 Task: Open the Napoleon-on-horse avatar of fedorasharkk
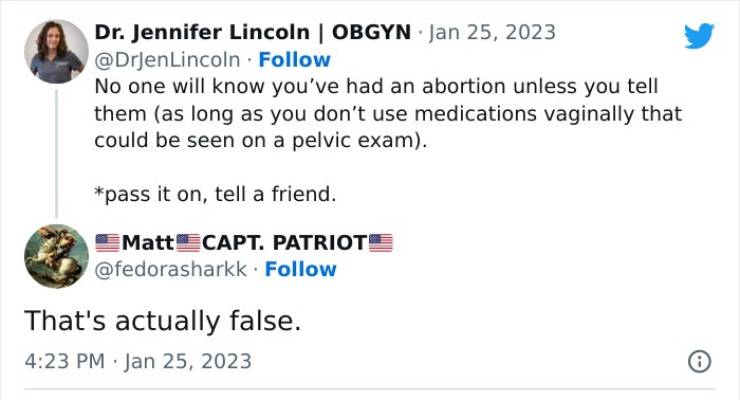pyautogui.click(x=56, y=256)
